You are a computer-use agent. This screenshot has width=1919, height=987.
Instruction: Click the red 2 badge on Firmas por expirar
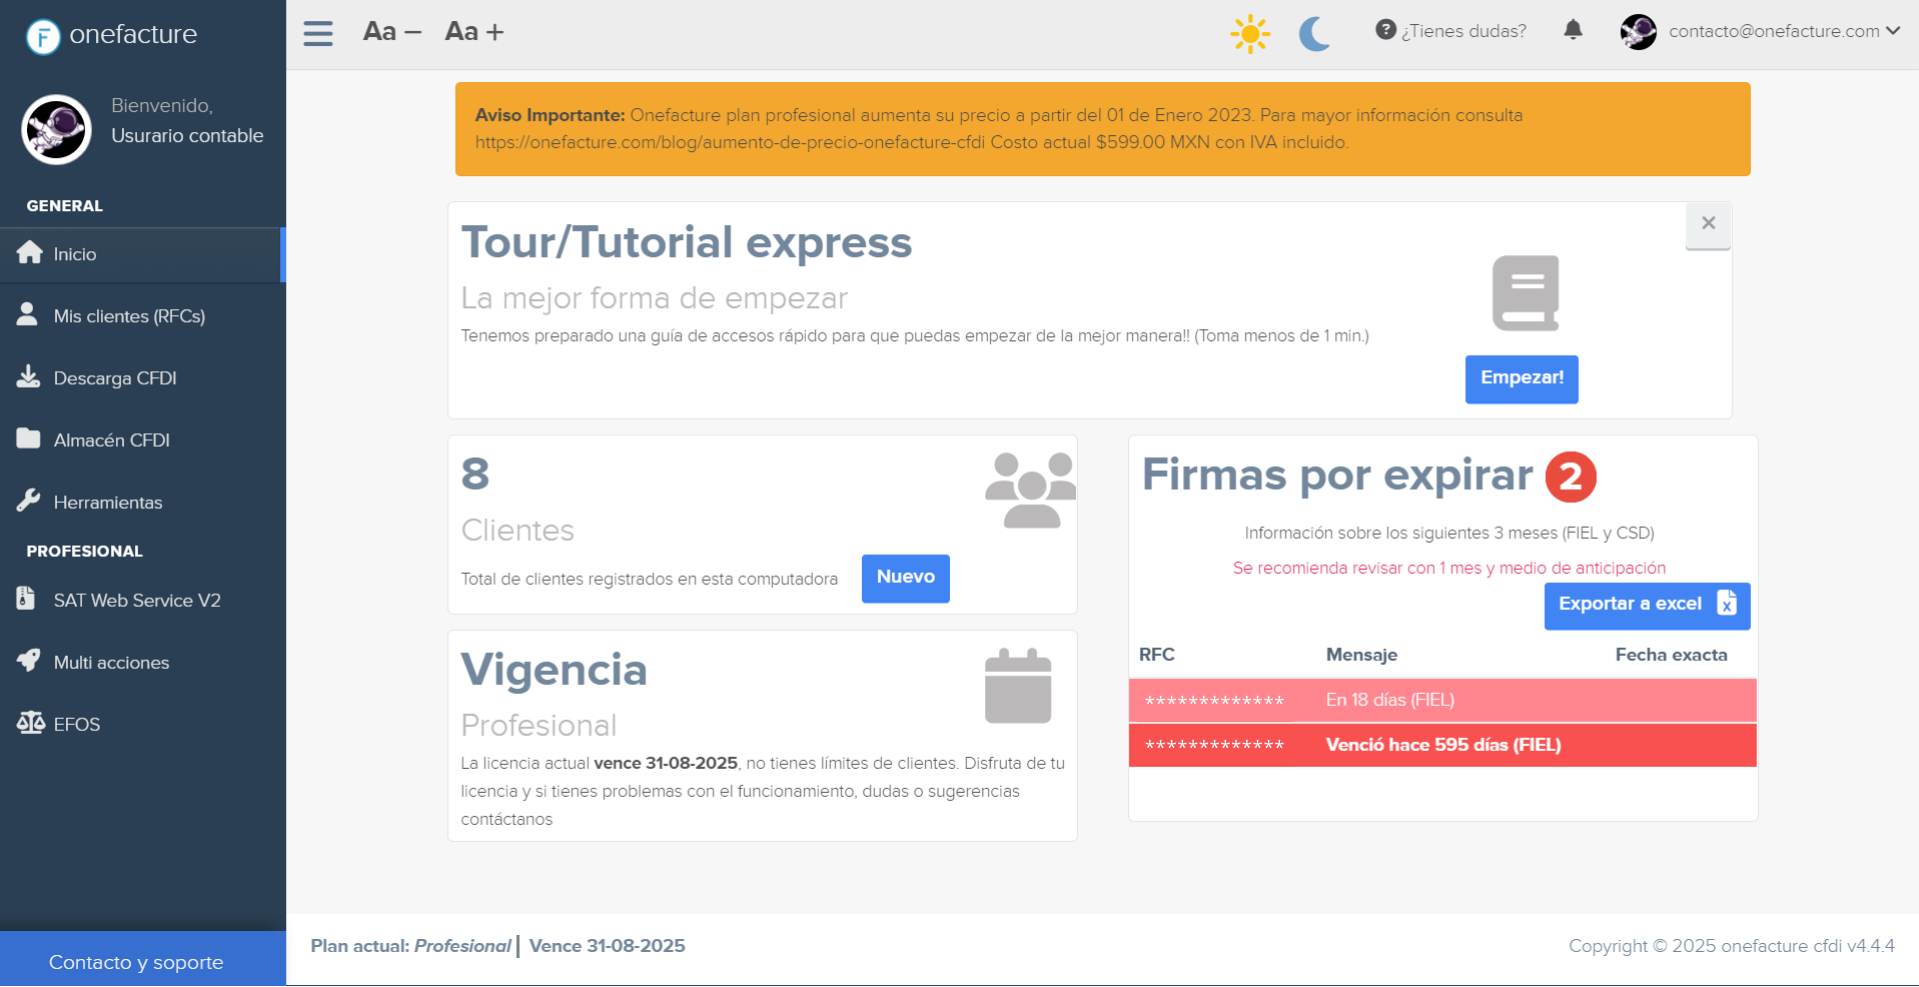(1571, 477)
